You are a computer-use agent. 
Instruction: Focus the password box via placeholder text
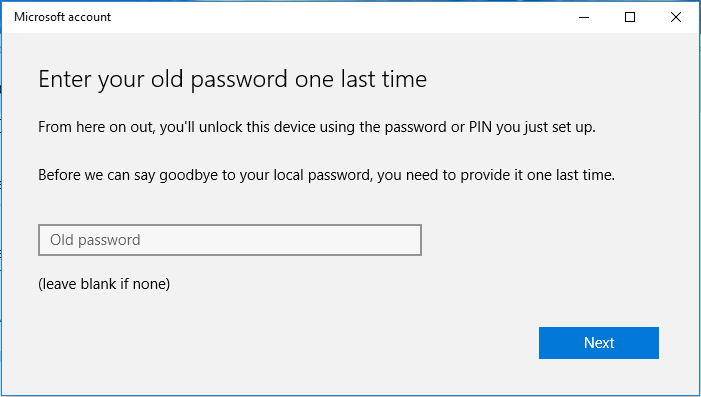pyautogui.click(x=95, y=240)
